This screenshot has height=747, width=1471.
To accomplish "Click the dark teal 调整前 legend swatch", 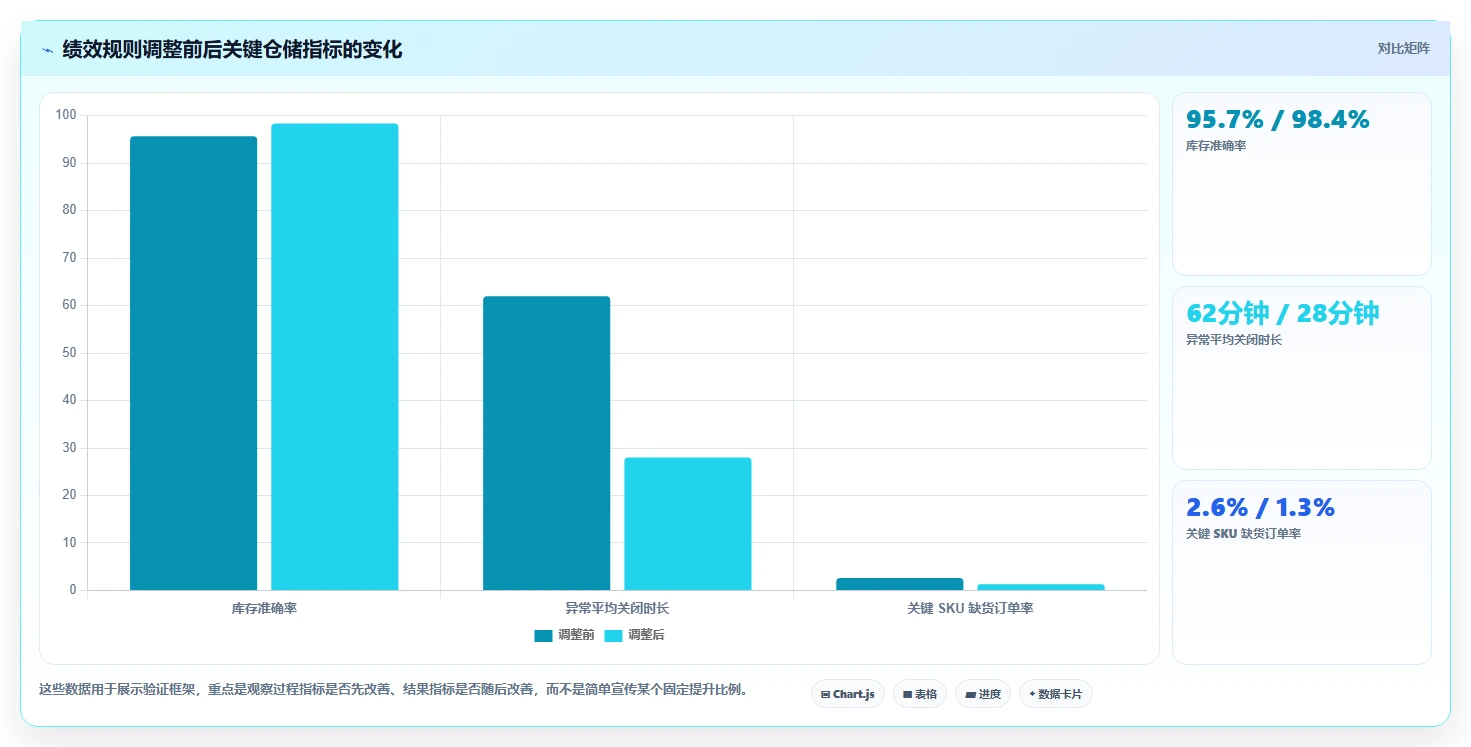I will click(x=543, y=635).
